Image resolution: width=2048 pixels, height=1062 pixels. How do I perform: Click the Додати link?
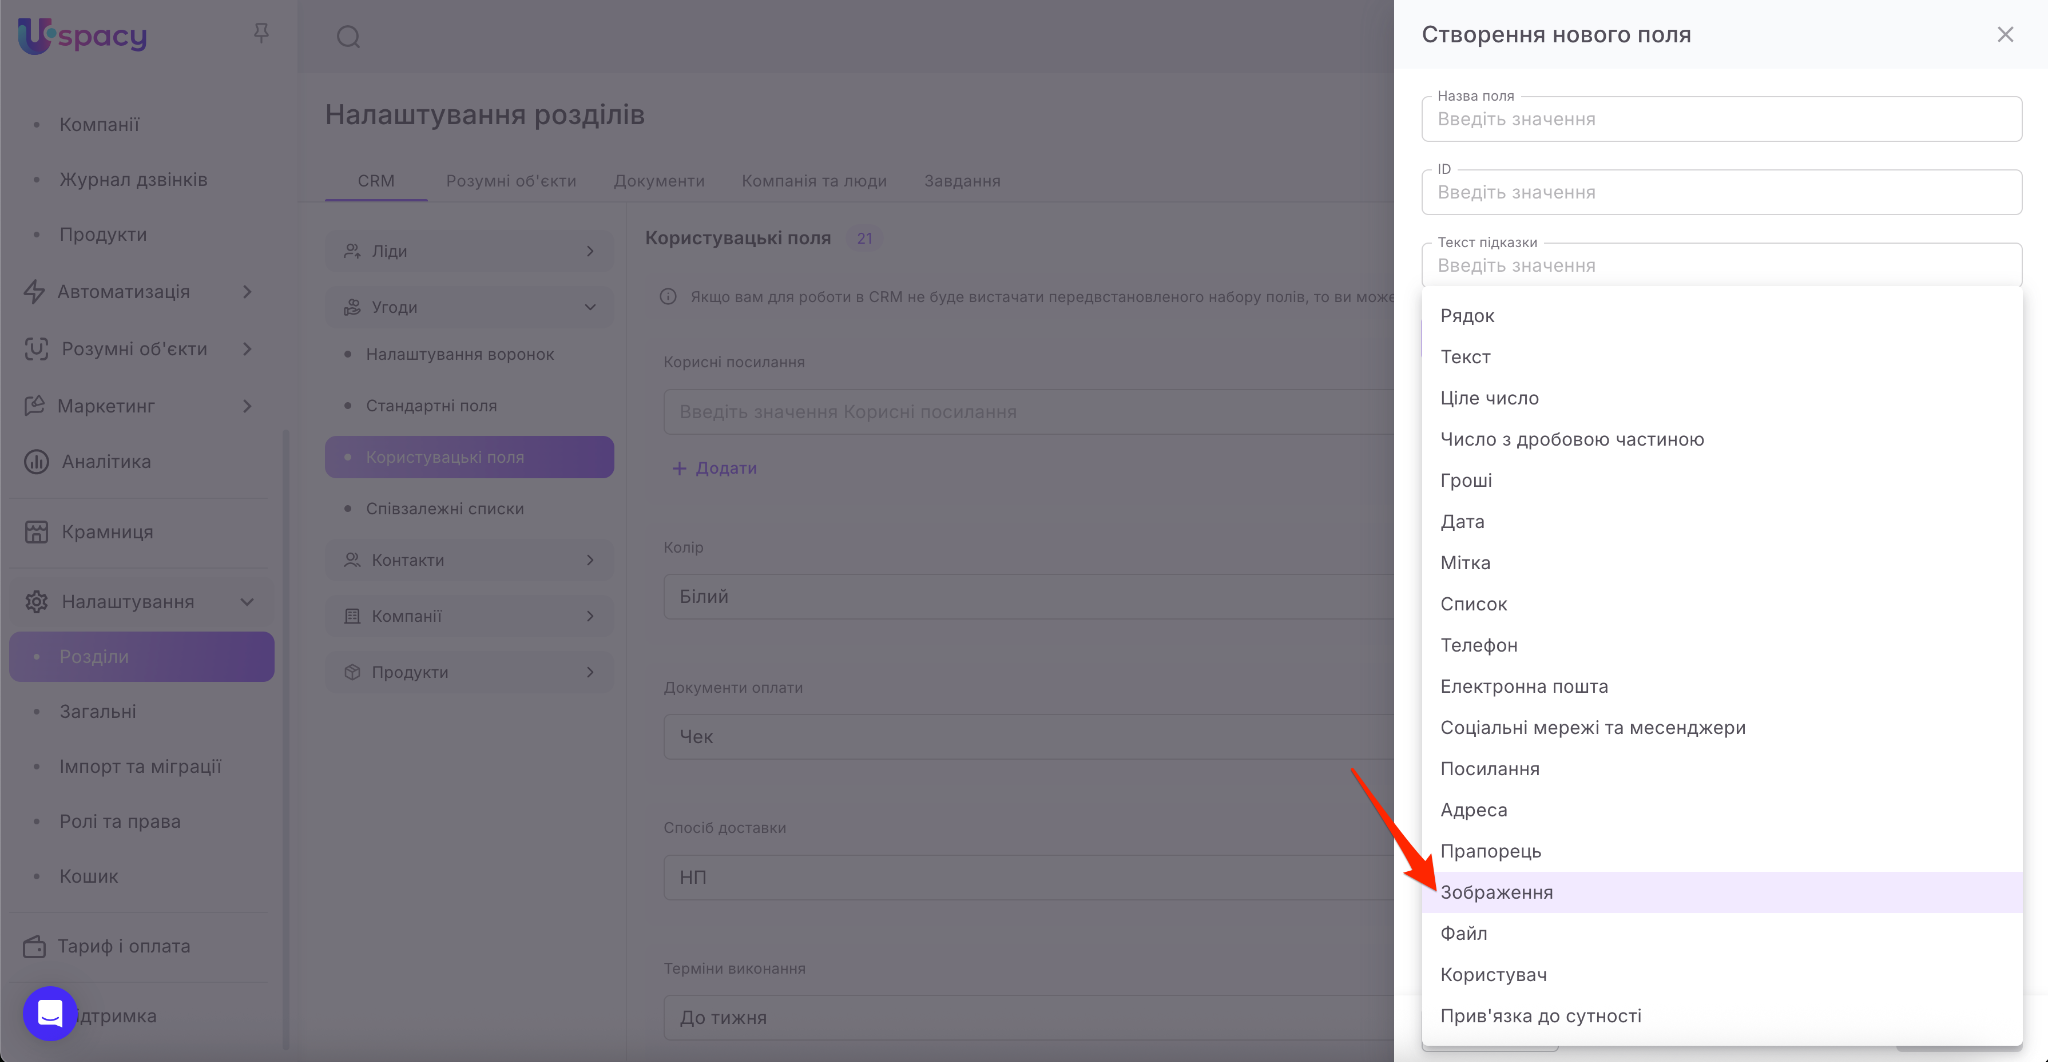pos(715,468)
